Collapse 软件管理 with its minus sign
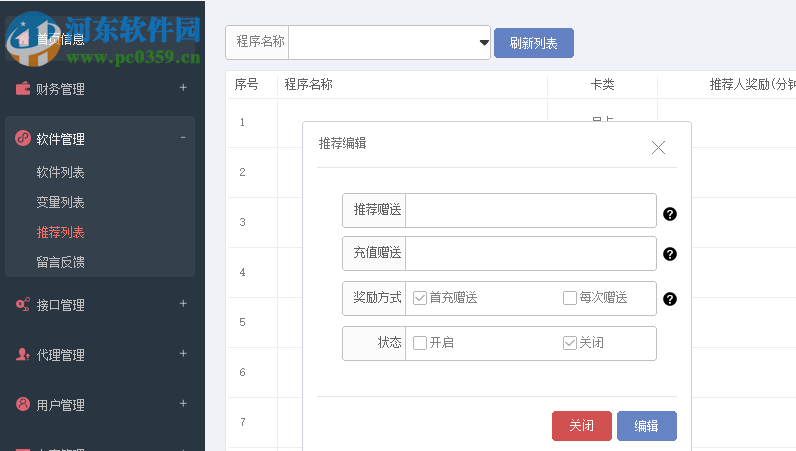 (183, 137)
